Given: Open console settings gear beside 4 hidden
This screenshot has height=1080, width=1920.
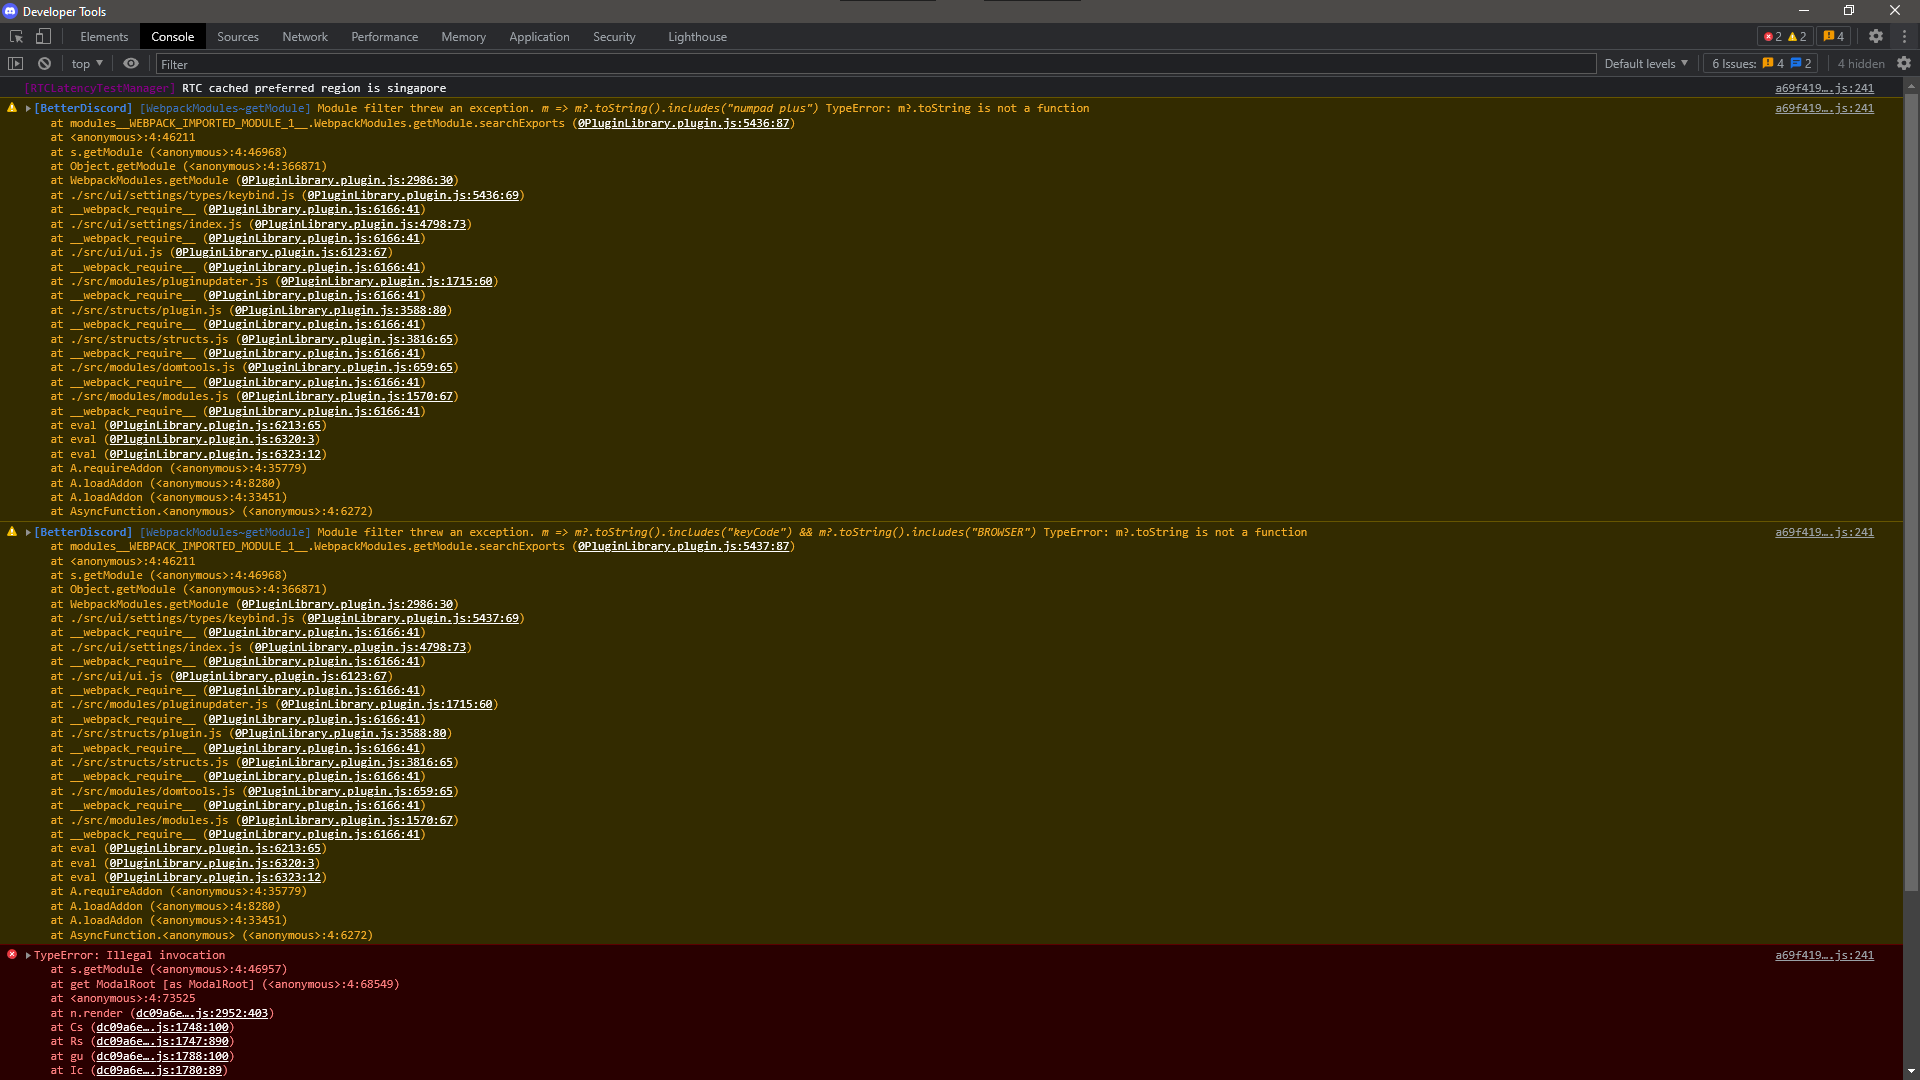Looking at the screenshot, I should point(1903,64).
